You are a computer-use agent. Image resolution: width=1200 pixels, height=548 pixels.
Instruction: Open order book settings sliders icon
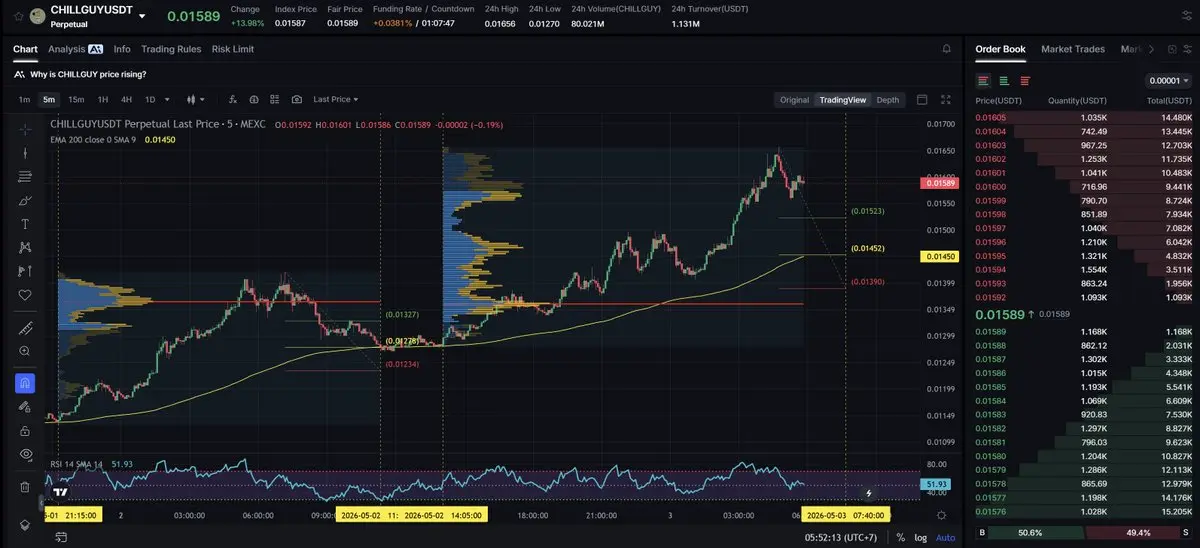1186,49
